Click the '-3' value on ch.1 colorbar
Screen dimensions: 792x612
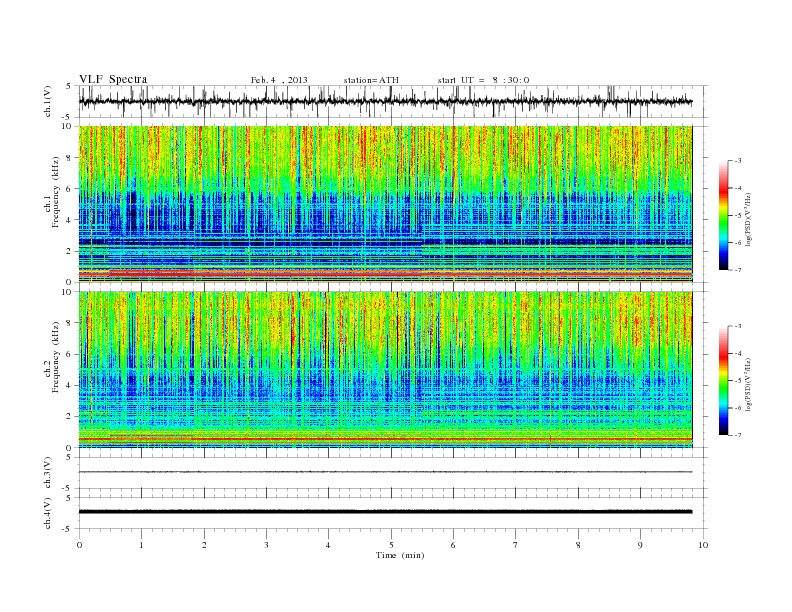pos(738,161)
